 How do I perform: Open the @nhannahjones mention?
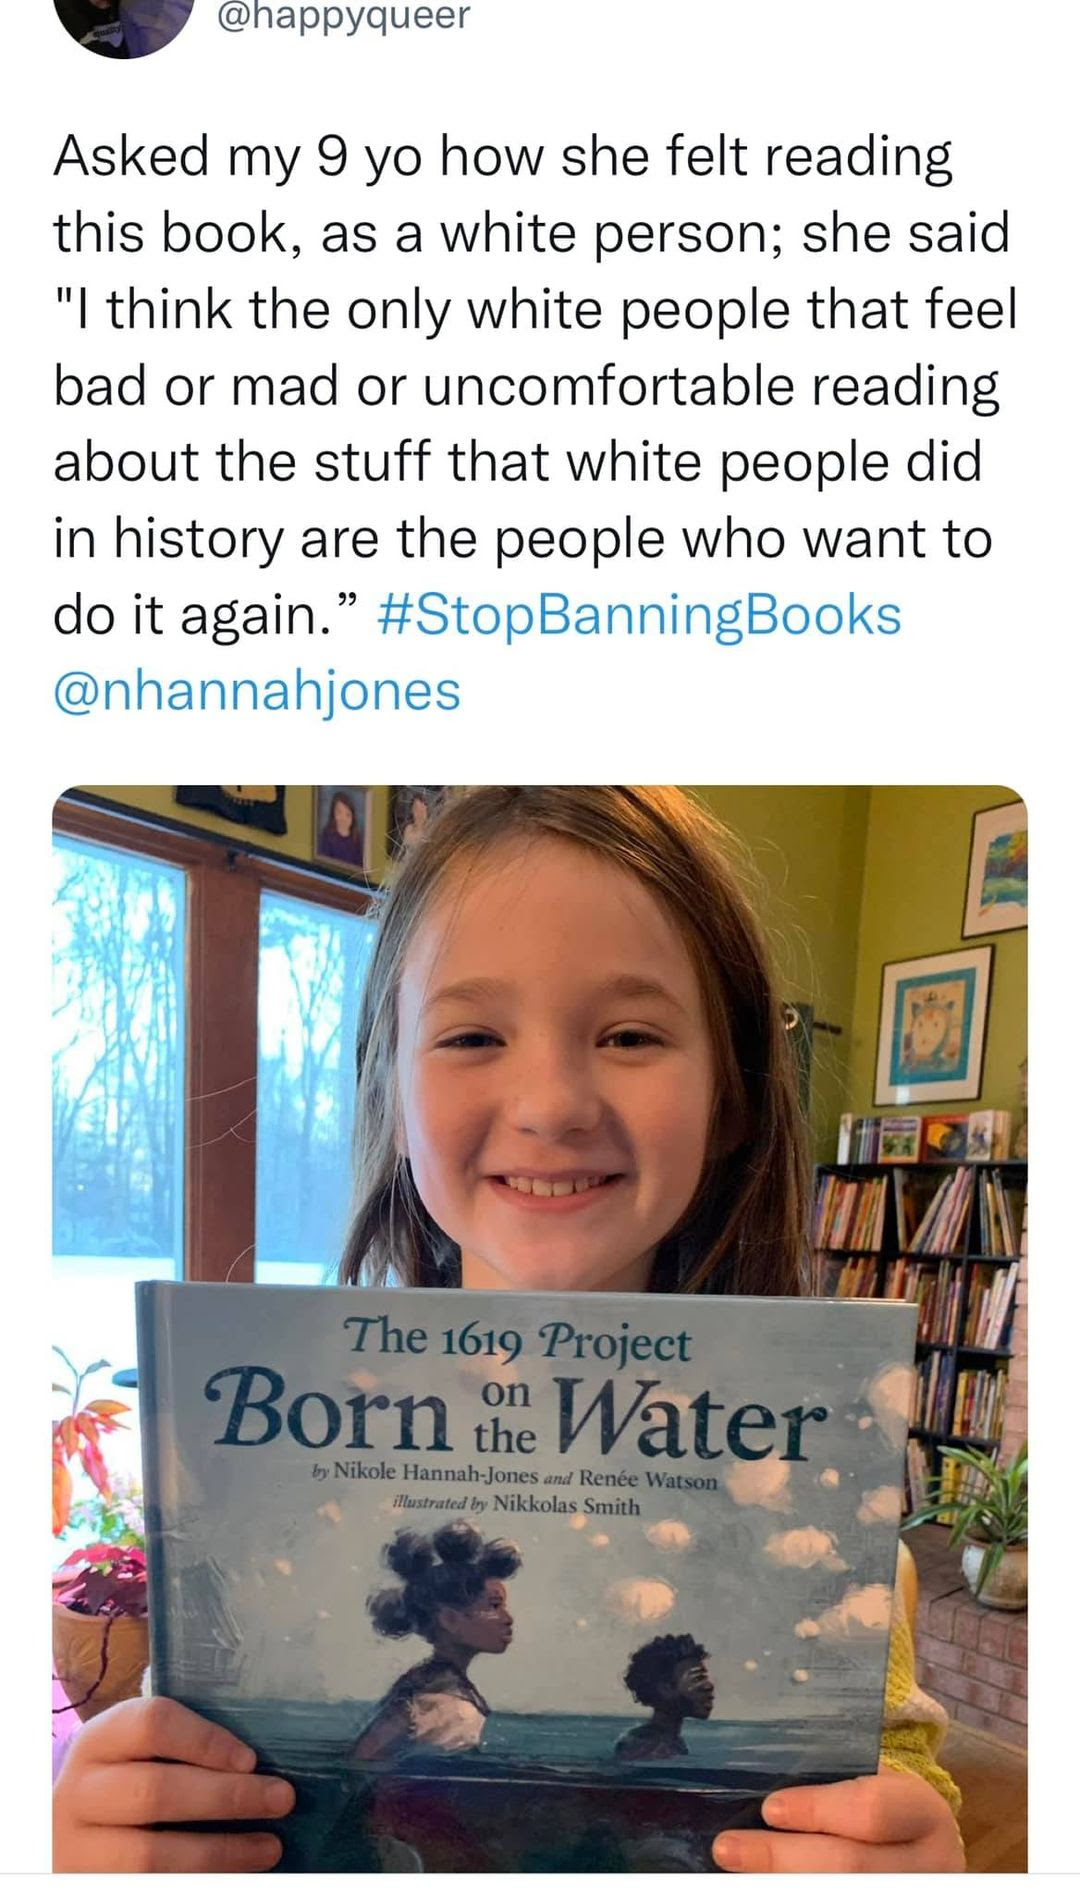(x=257, y=691)
